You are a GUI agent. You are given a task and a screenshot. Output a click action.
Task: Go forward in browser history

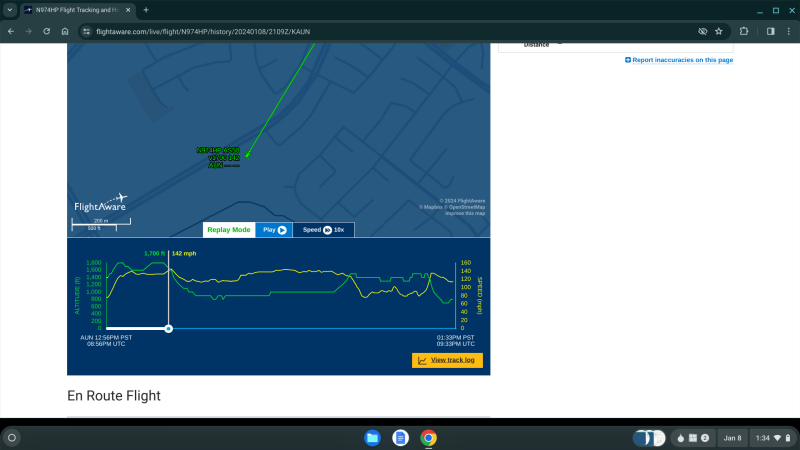[29, 32]
